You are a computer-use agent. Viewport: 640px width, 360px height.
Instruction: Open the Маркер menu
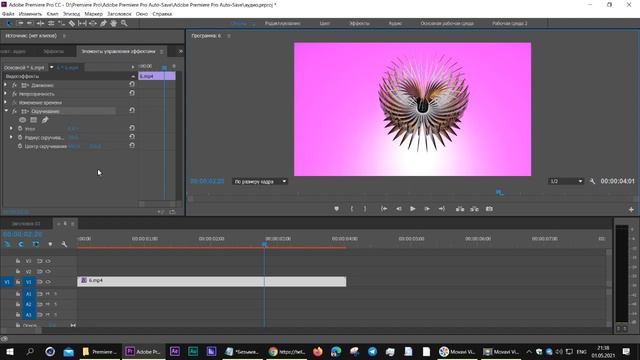[x=93, y=14]
